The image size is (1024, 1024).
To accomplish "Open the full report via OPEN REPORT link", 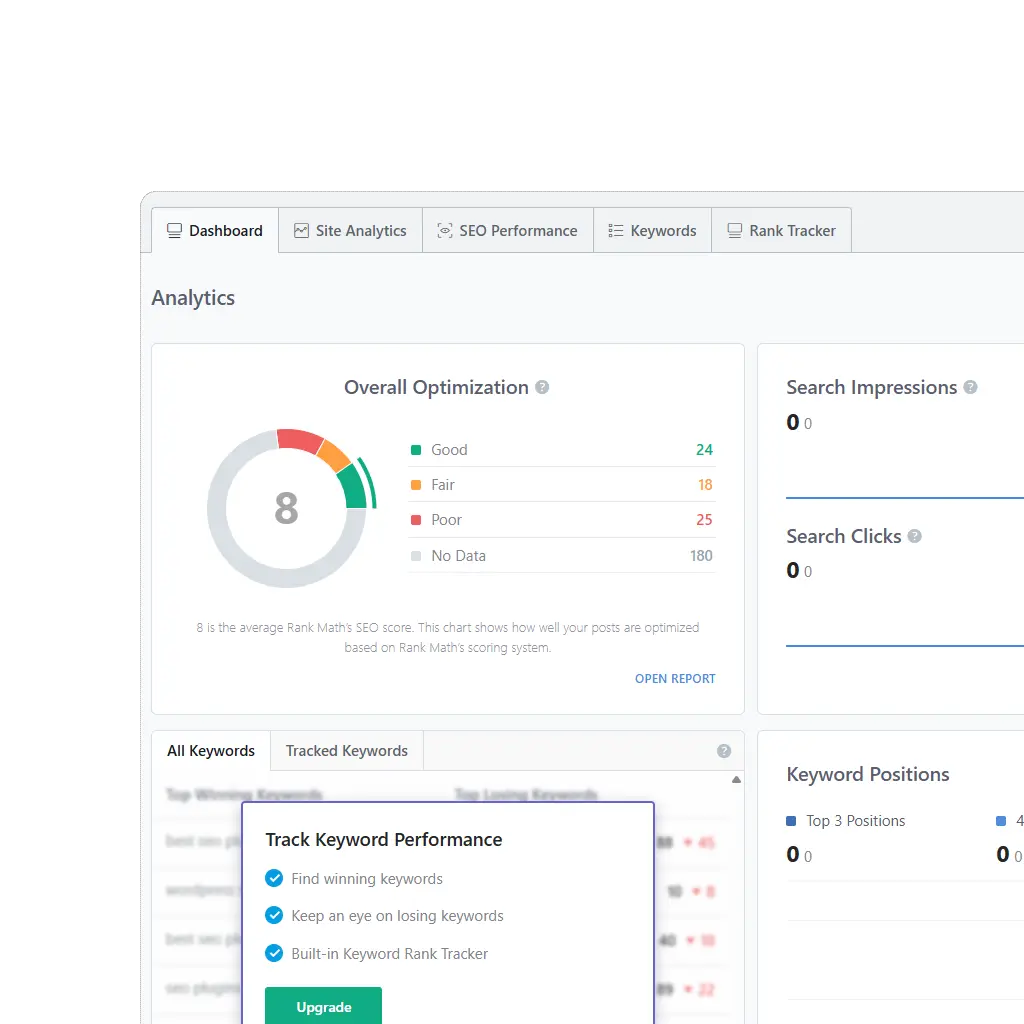I will (x=675, y=678).
